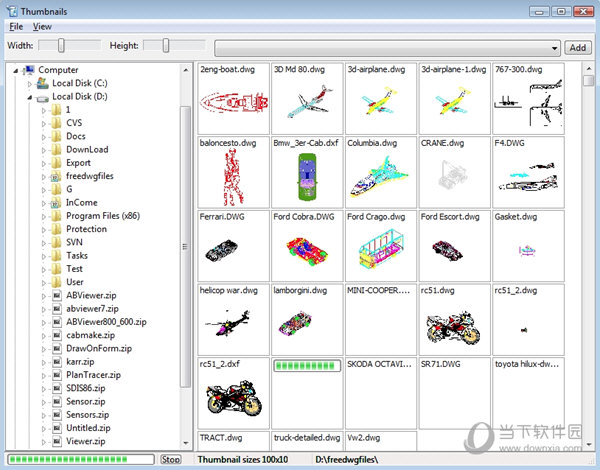Click the folder icon named 1
Viewport: 600px width, 470px height.
pos(56,110)
